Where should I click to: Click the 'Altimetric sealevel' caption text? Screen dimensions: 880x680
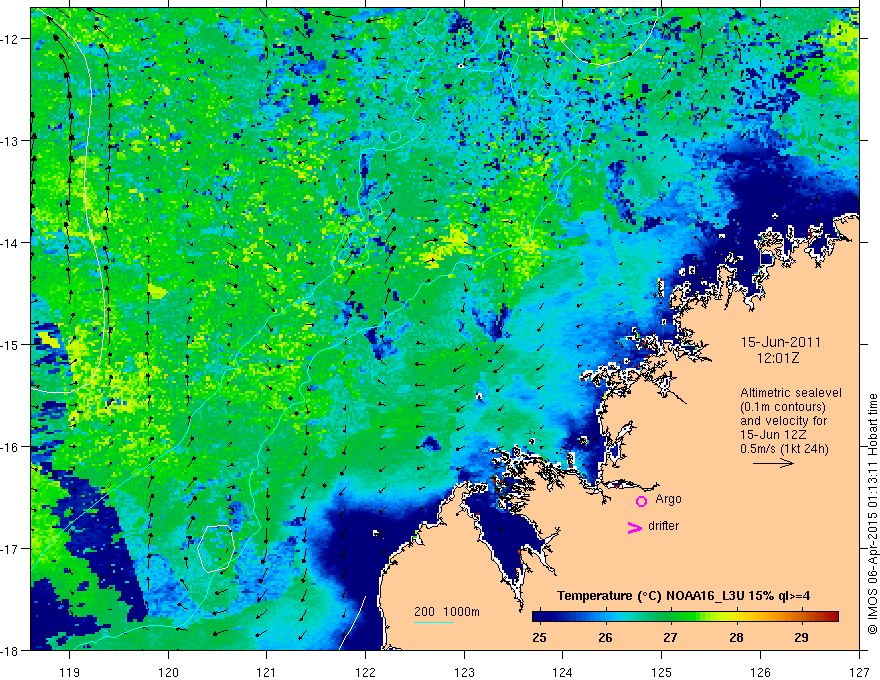point(791,393)
